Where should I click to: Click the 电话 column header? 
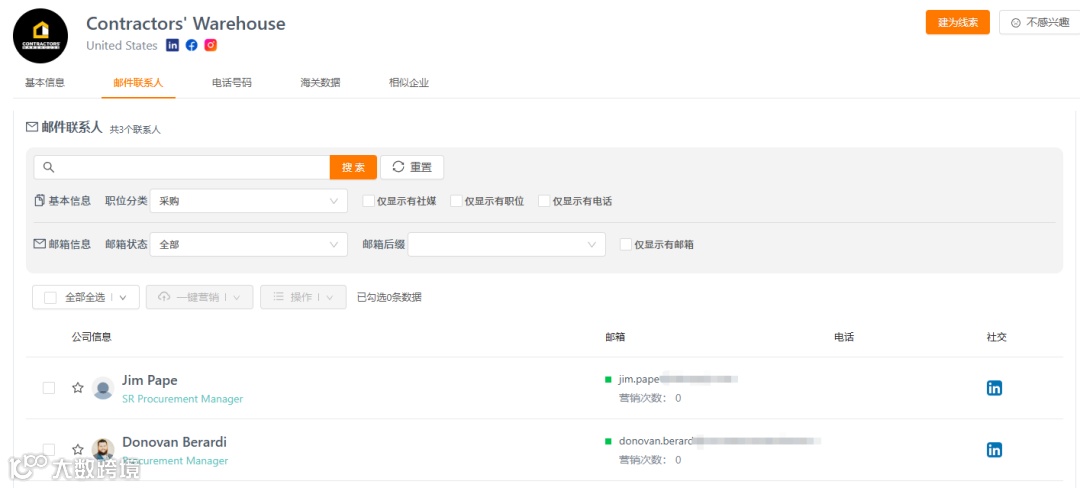pos(844,337)
